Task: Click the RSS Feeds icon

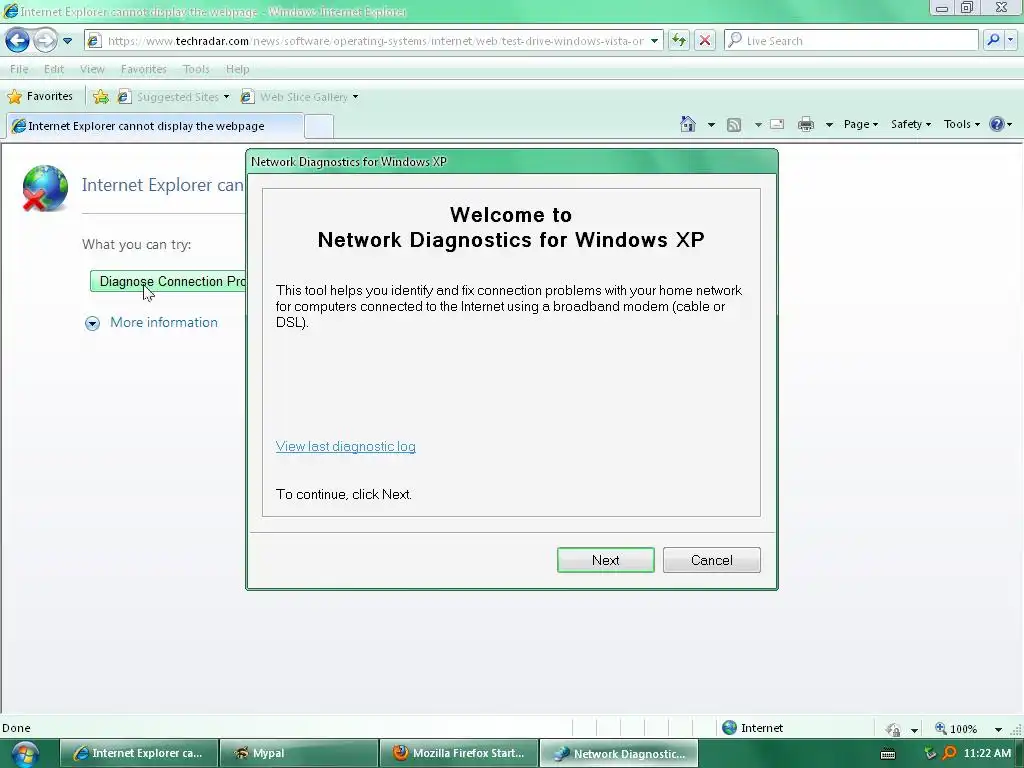Action: point(734,124)
